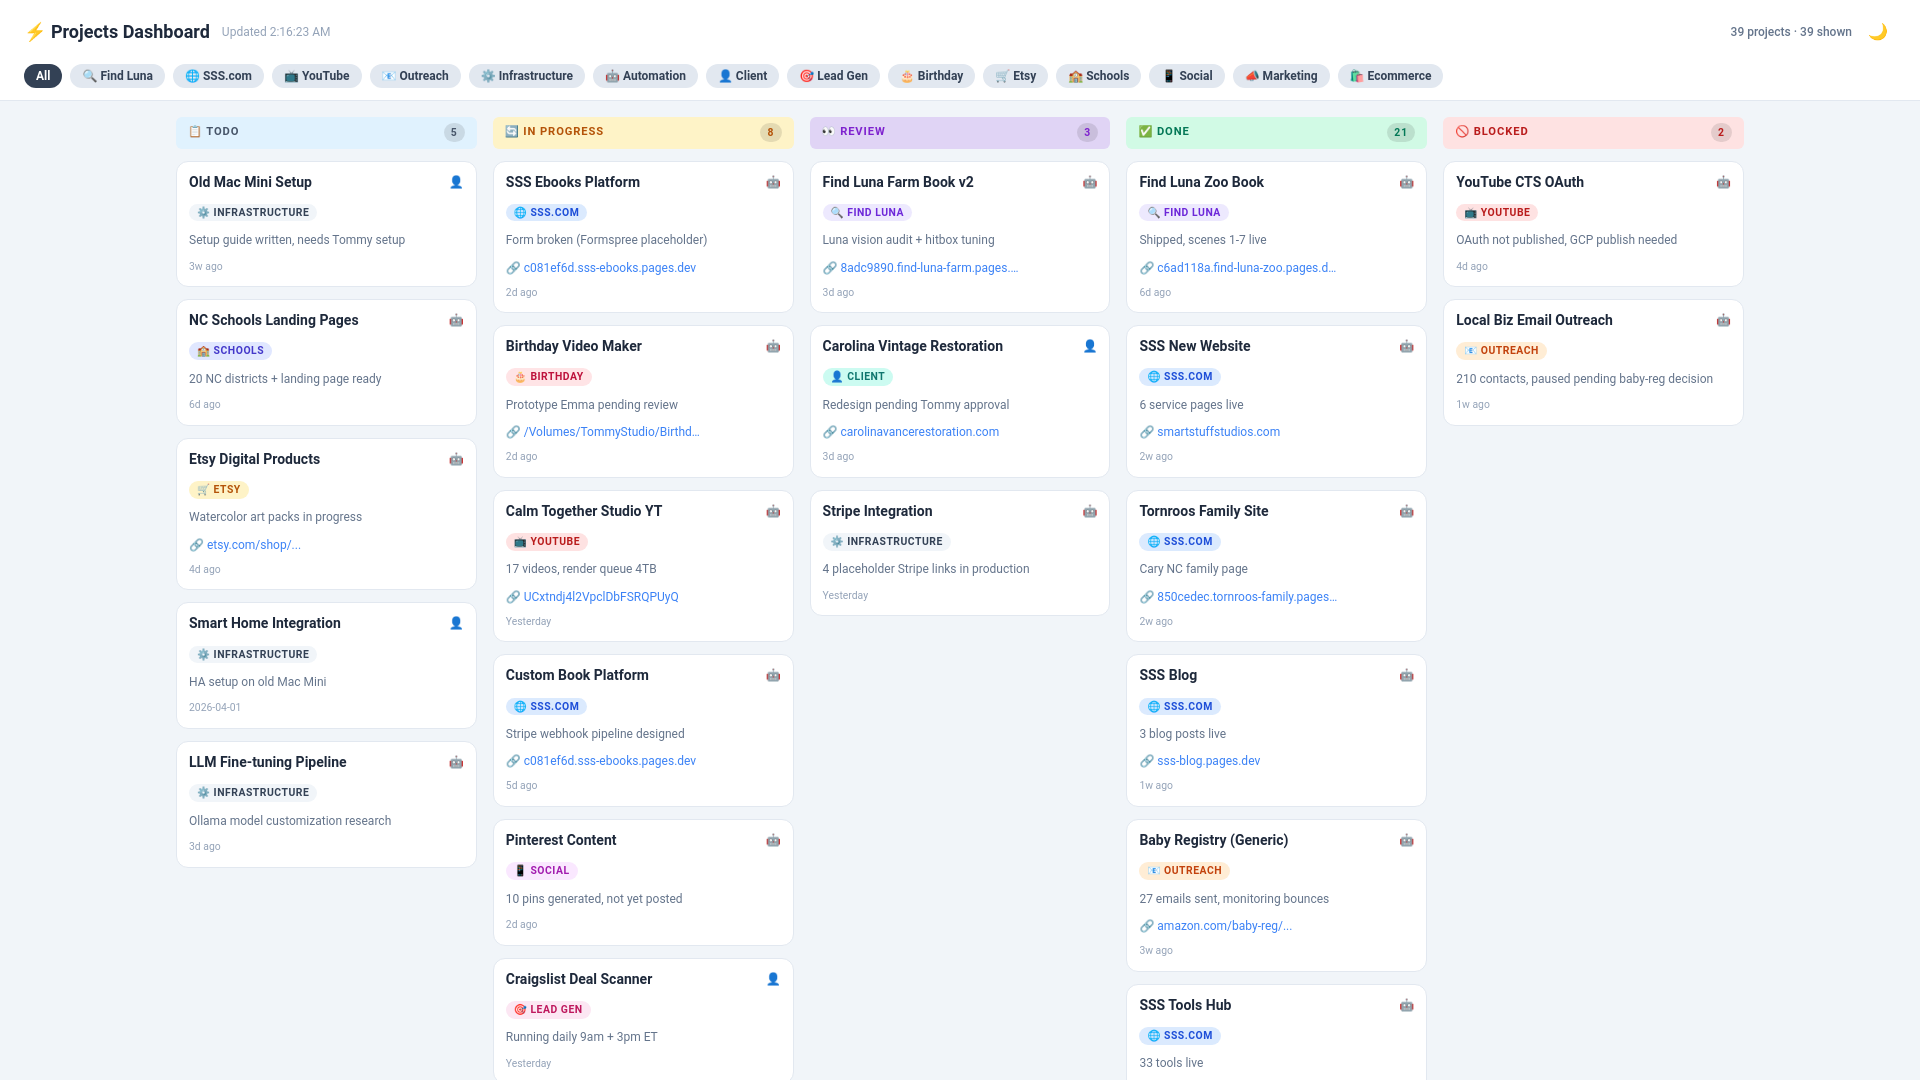Click the lightning bolt dashboard logo
The height and width of the screenshot is (1080, 1920).
[35, 32]
